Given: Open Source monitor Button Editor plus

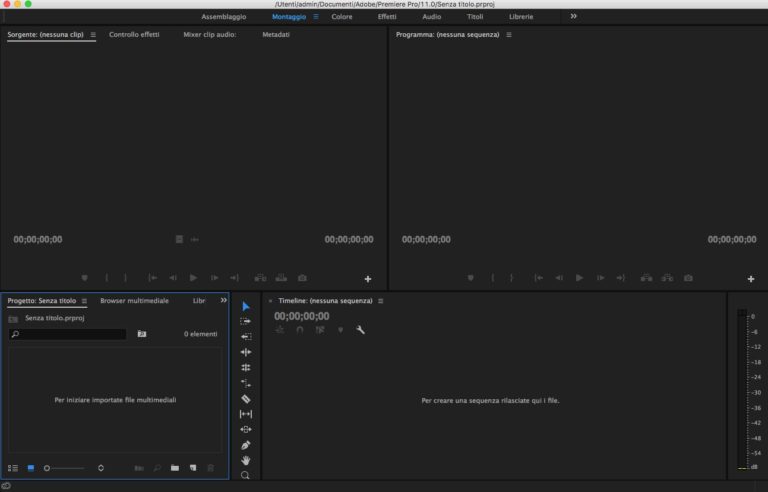Looking at the screenshot, I should 368,279.
